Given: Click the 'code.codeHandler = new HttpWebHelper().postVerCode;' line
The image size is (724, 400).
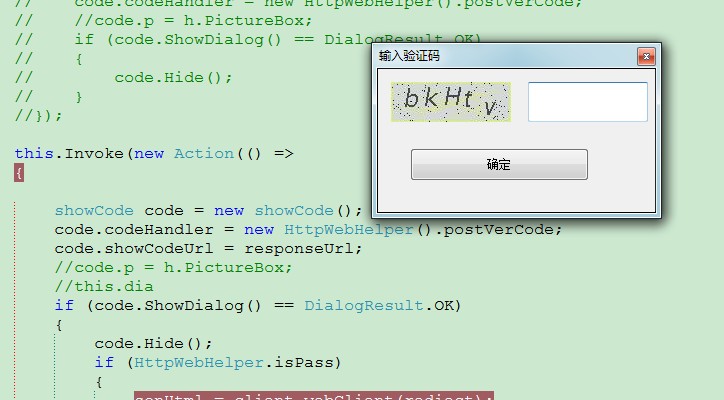Looking at the screenshot, I should click(x=308, y=230).
